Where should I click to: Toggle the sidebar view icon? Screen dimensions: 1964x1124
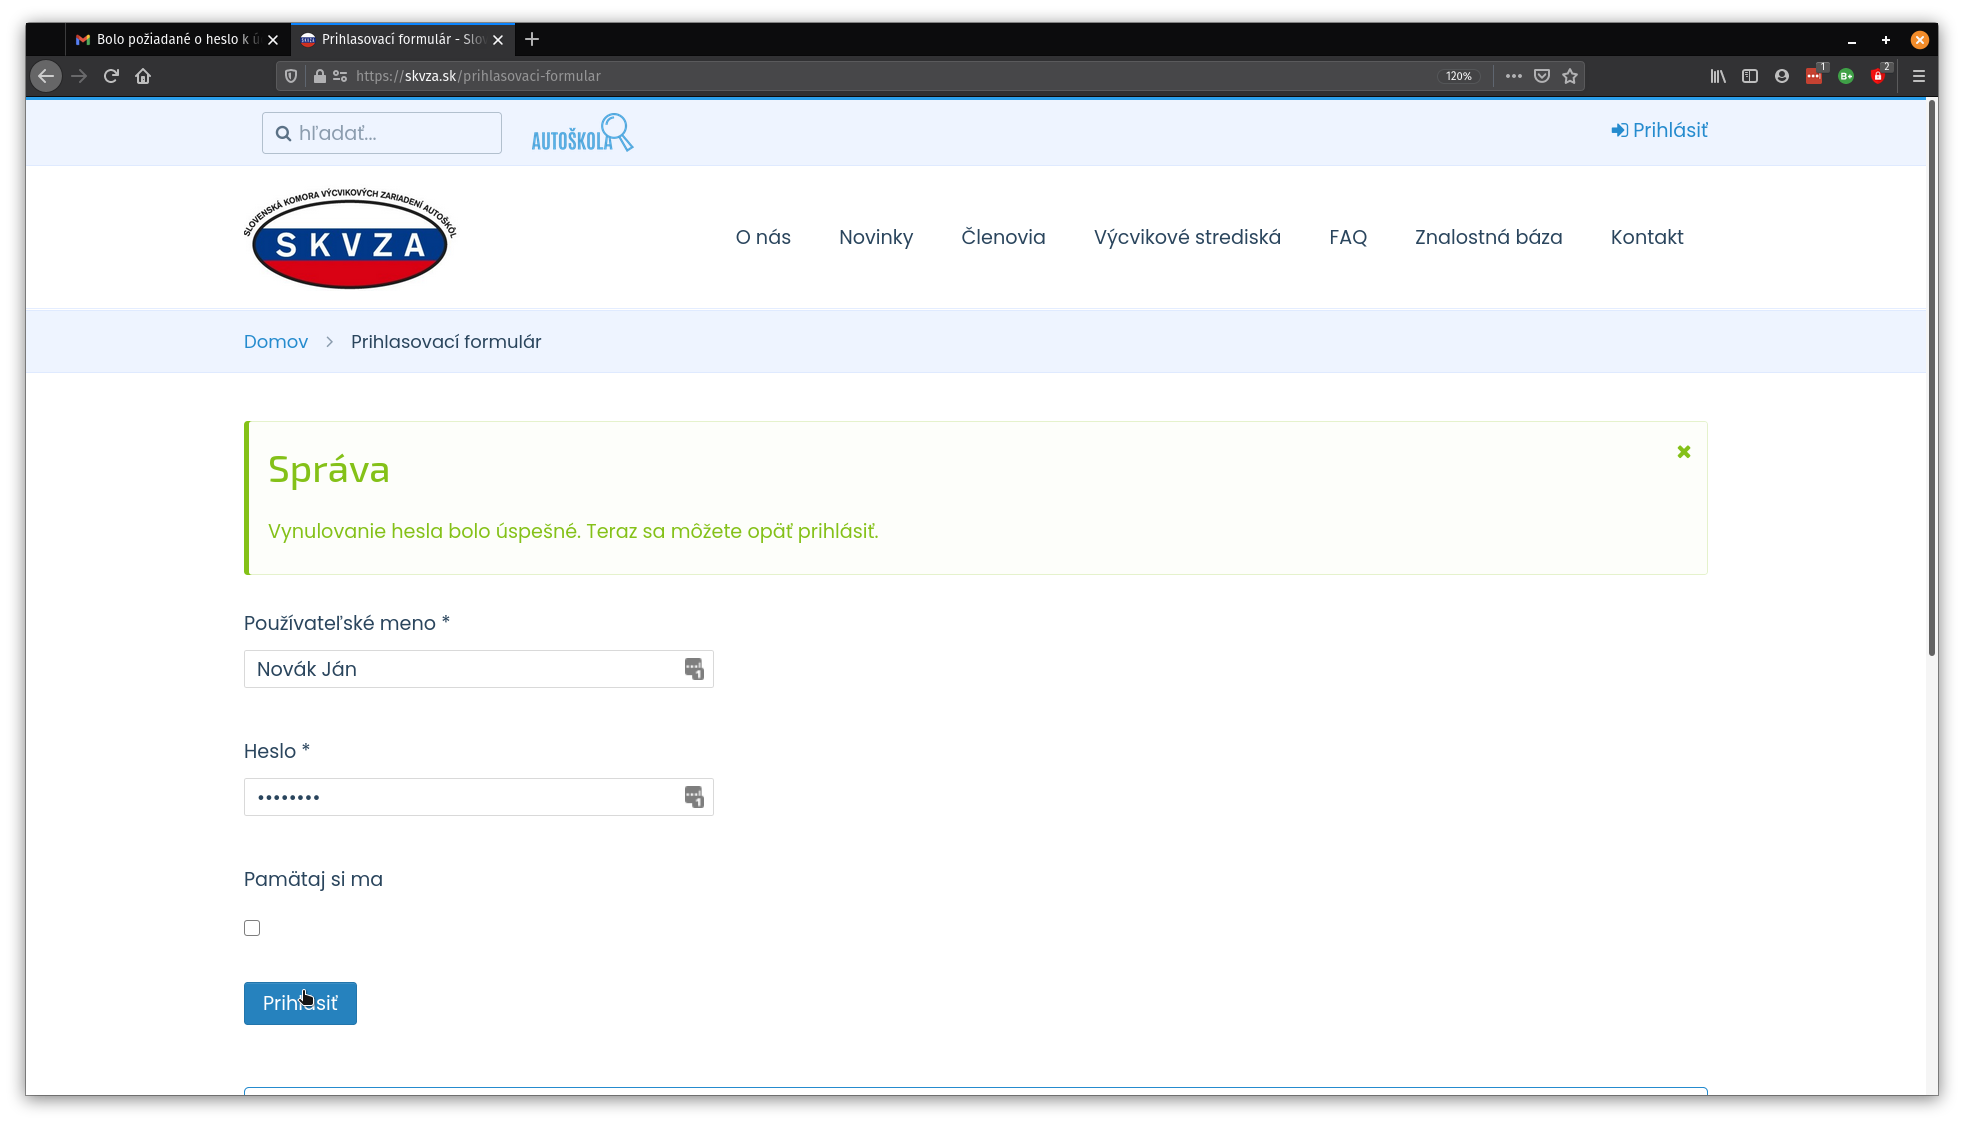(x=1750, y=76)
